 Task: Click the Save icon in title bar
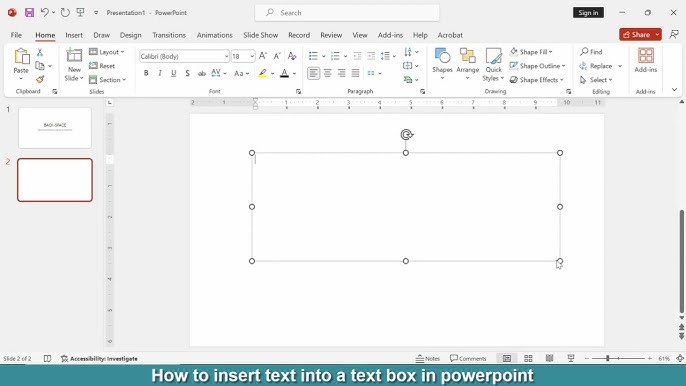click(29, 13)
